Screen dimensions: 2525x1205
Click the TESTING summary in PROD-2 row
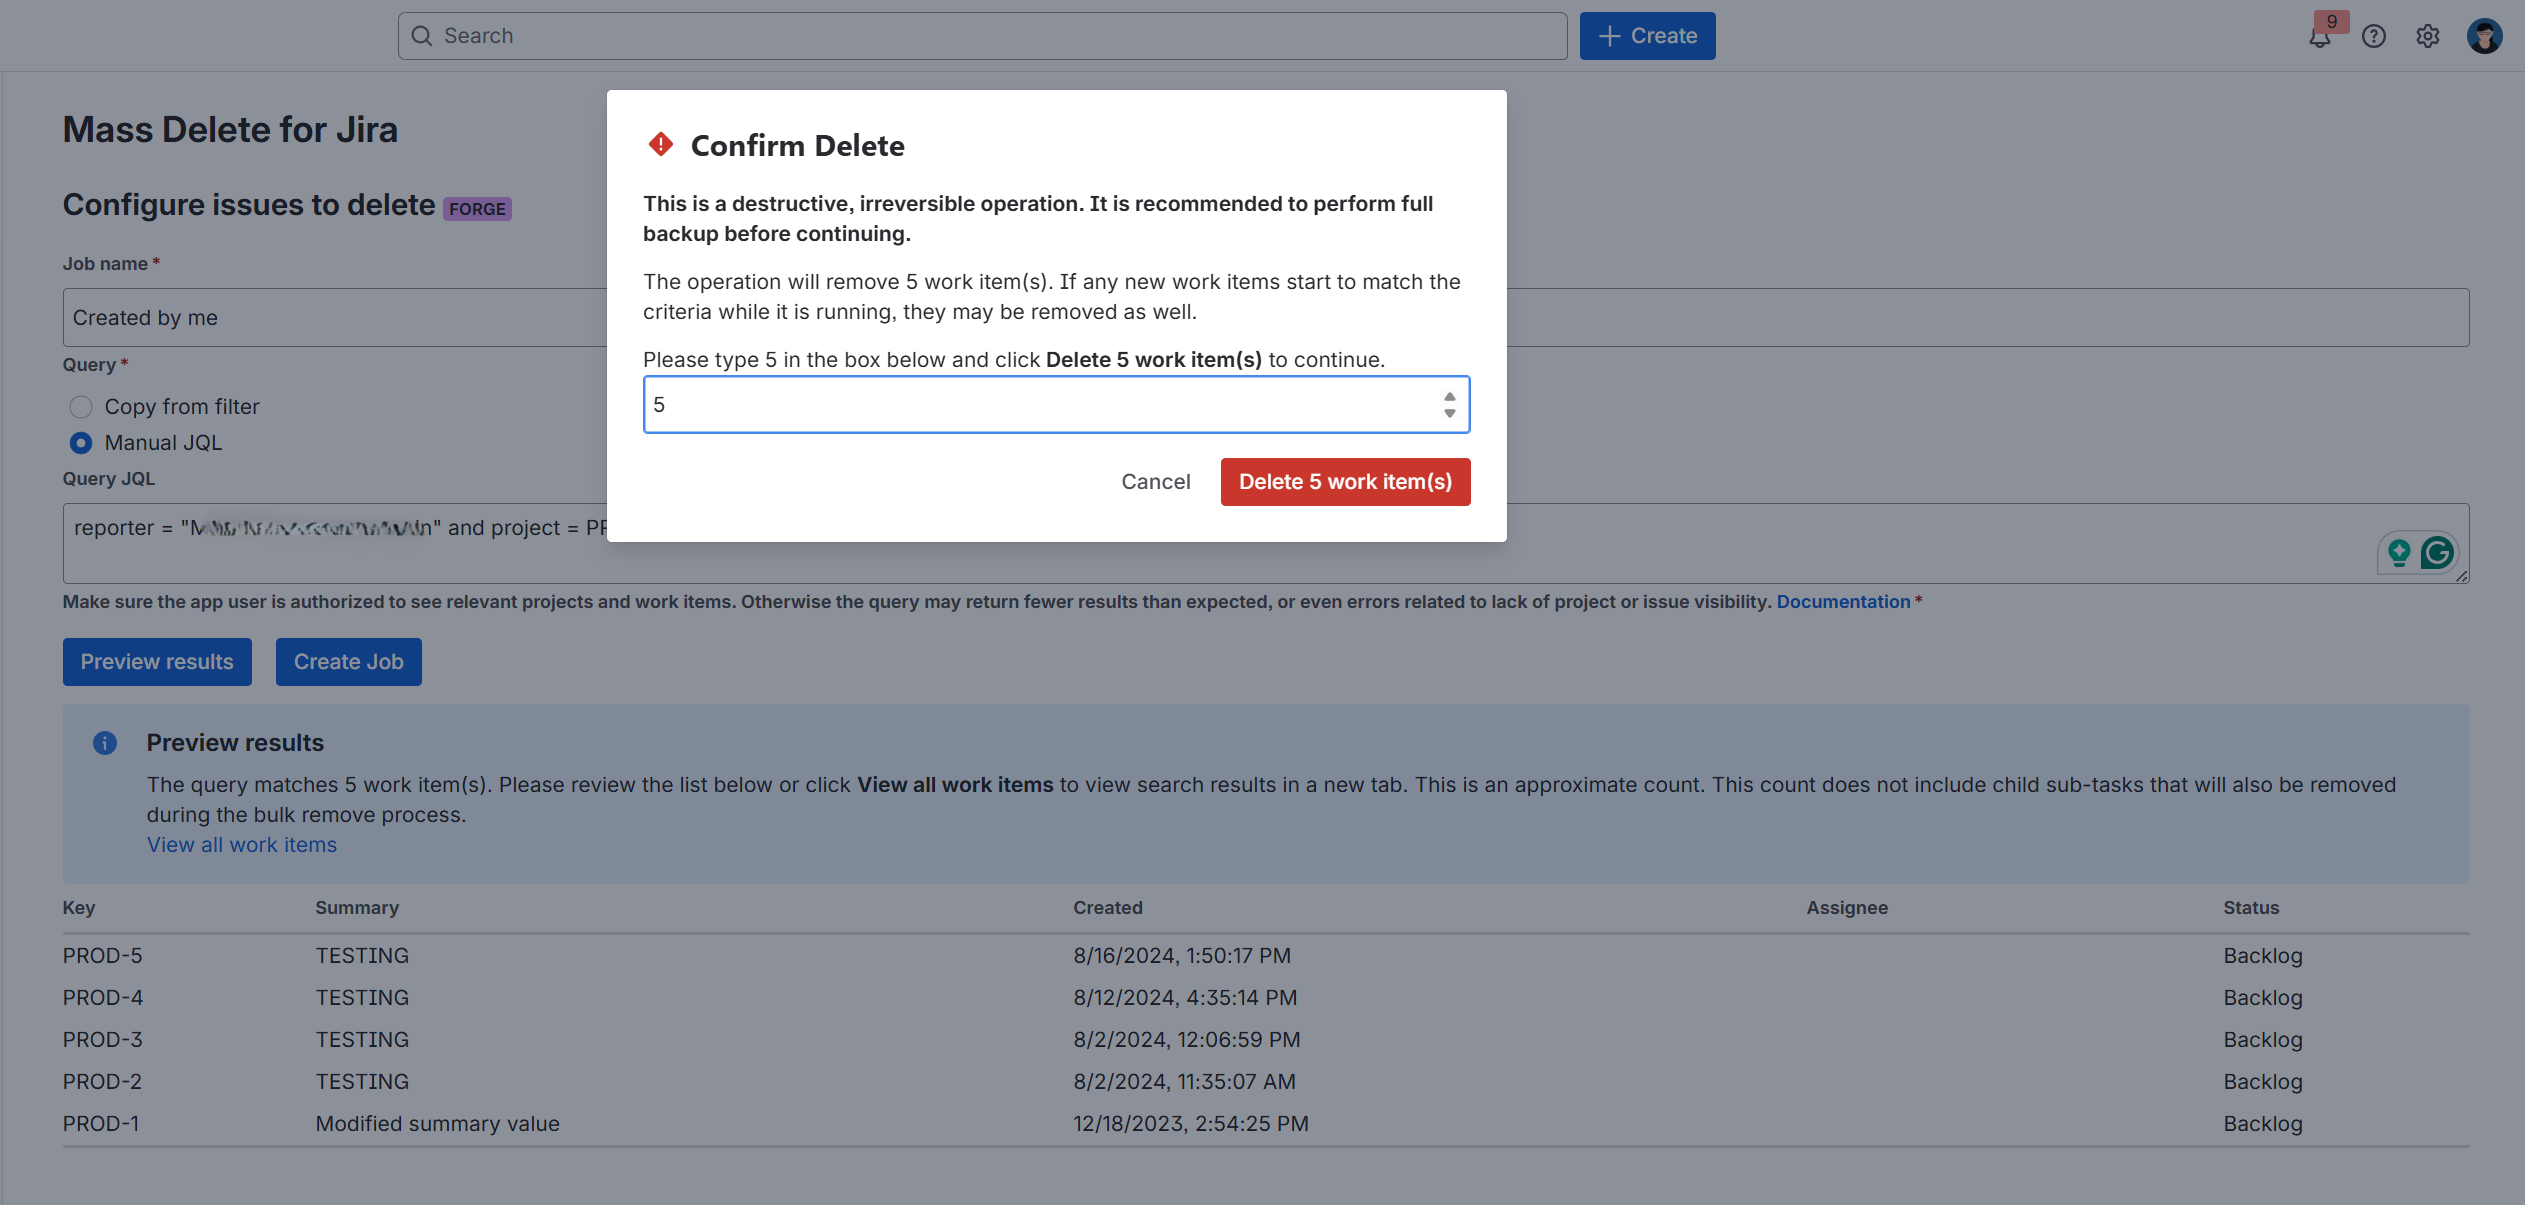point(362,1082)
